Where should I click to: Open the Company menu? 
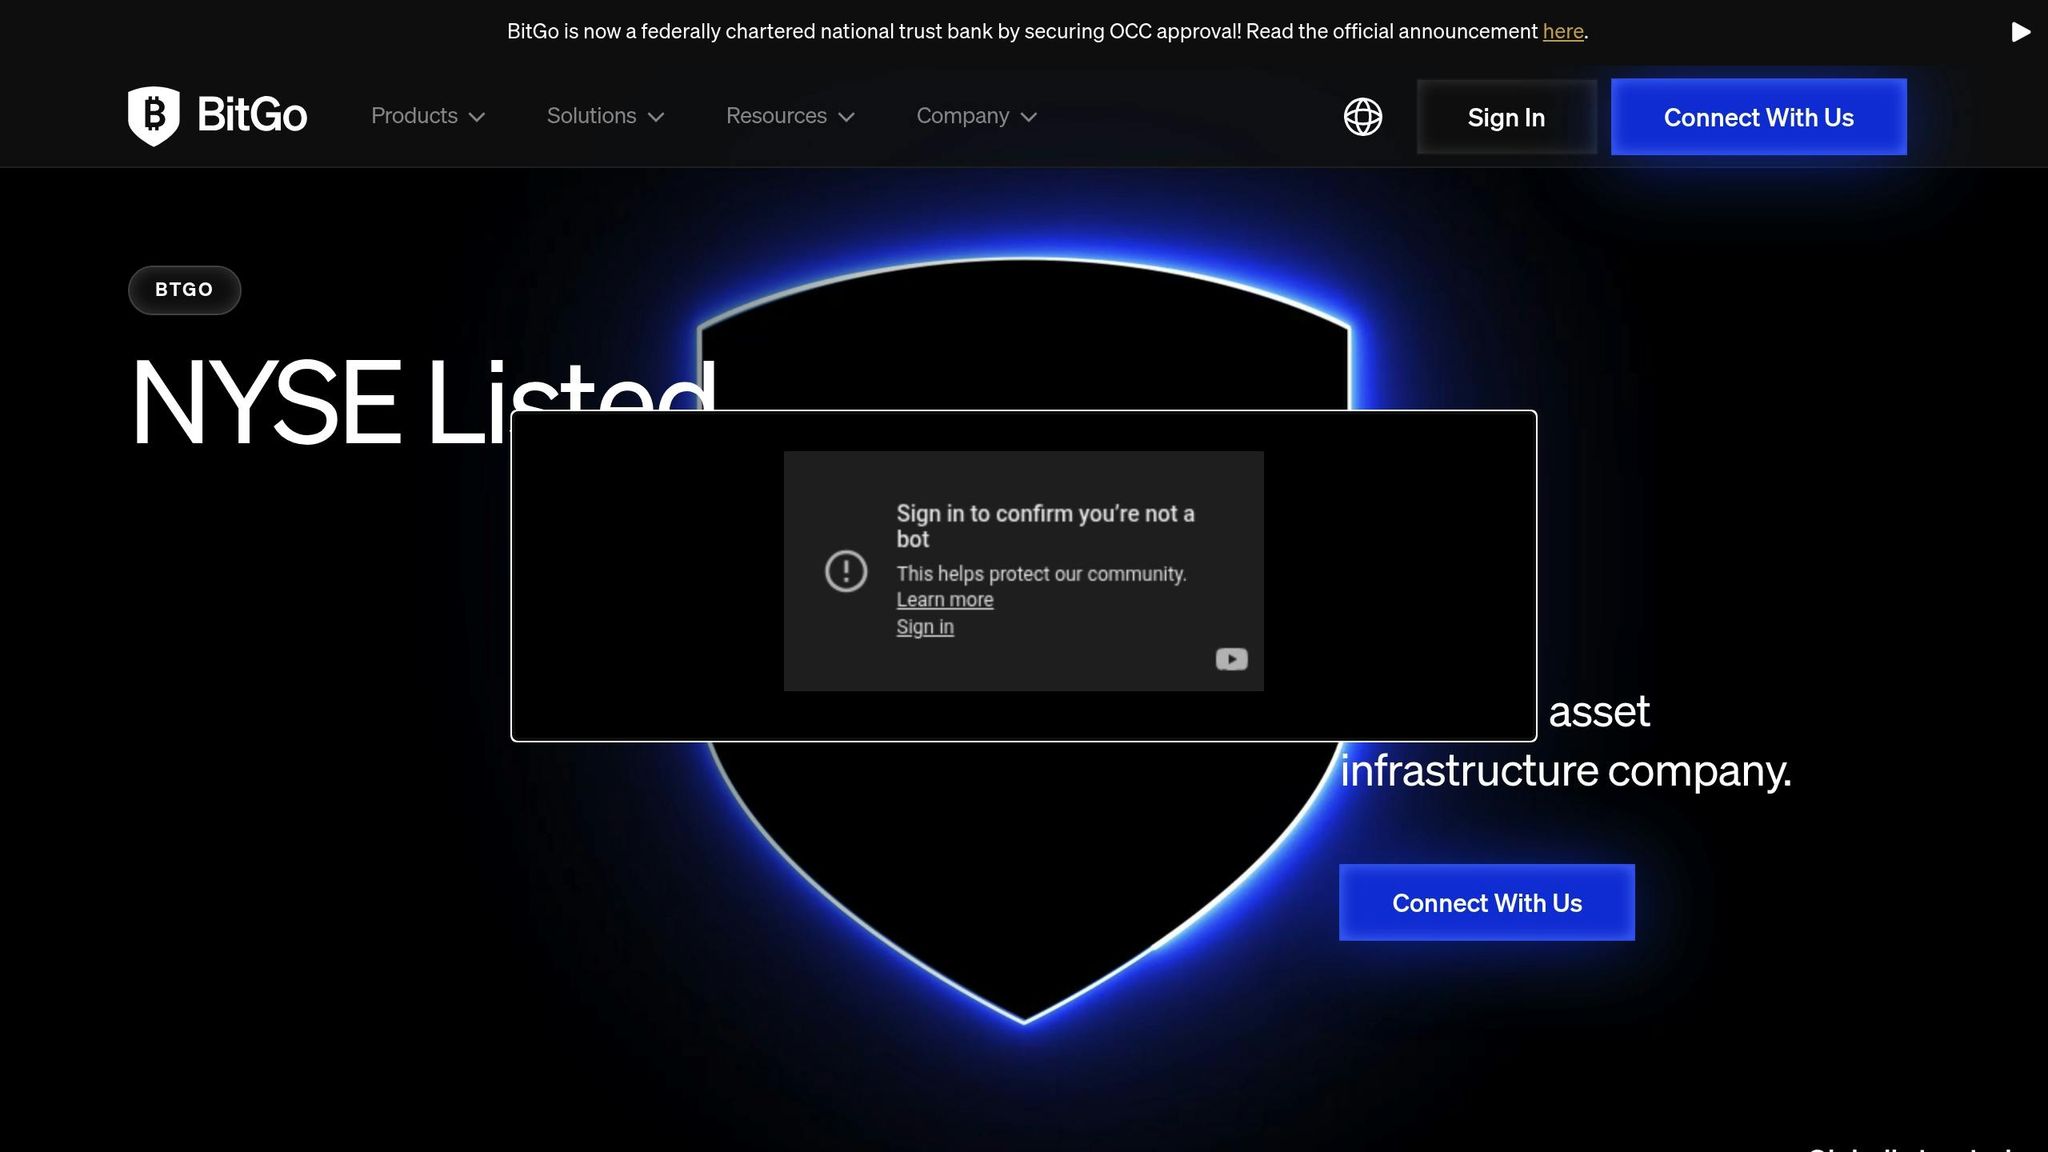[977, 116]
